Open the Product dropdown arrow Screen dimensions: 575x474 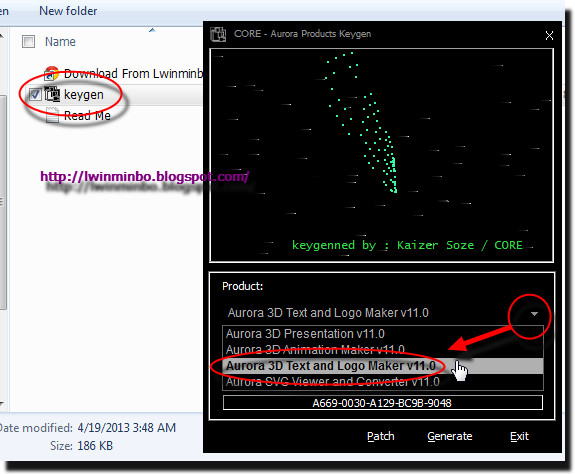534,313
